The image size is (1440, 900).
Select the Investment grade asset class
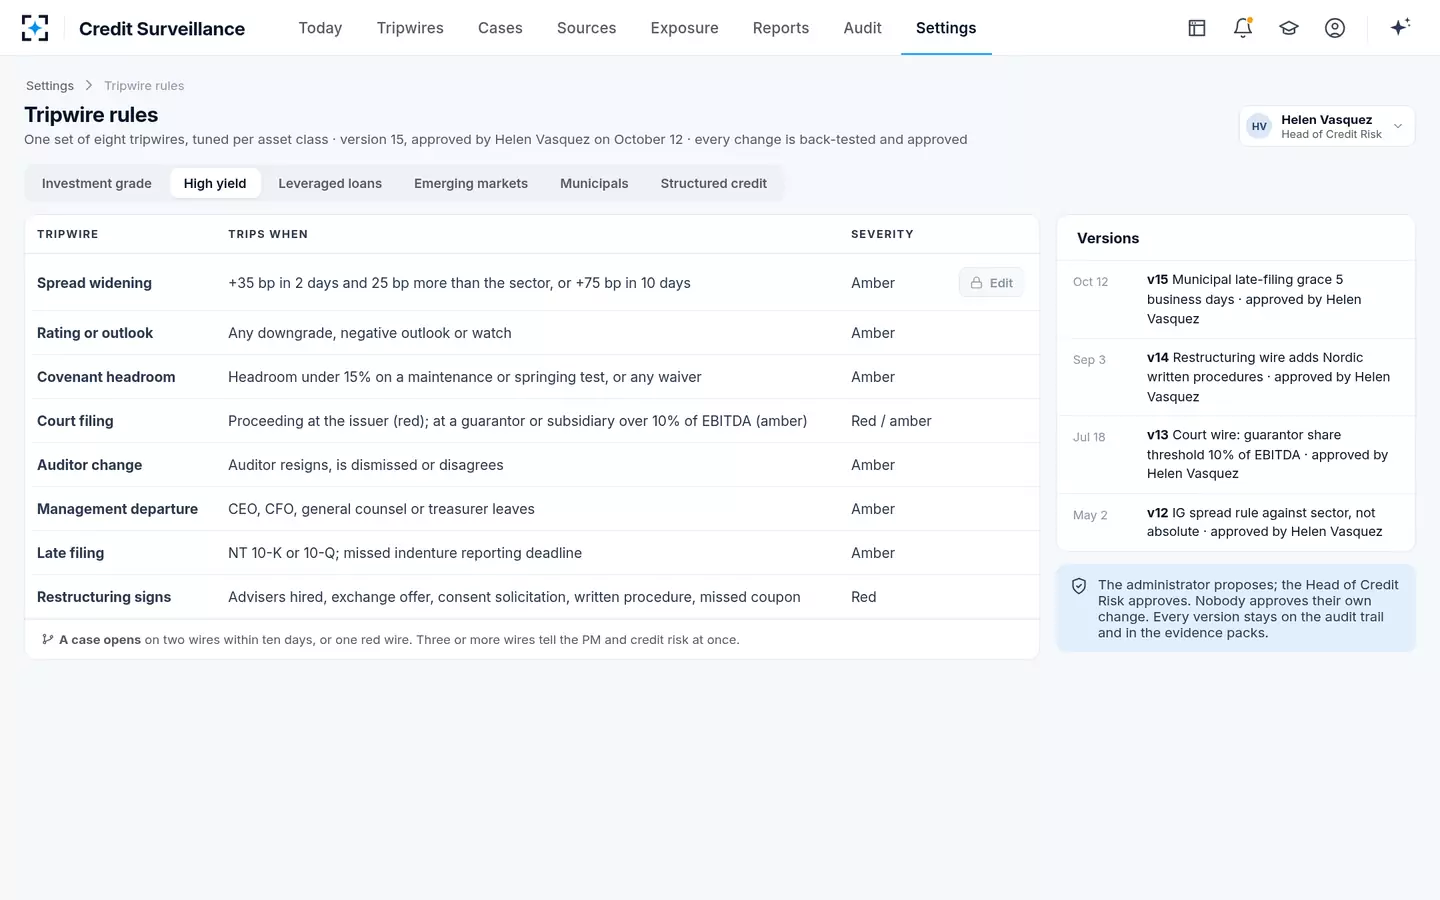click(97, 184)
